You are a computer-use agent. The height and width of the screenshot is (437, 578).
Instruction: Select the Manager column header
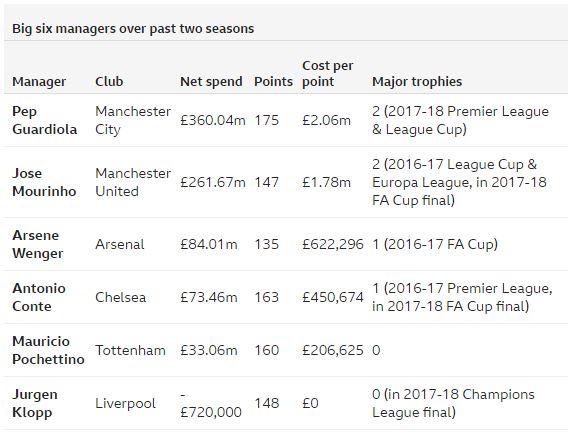[x=39, y=81]
